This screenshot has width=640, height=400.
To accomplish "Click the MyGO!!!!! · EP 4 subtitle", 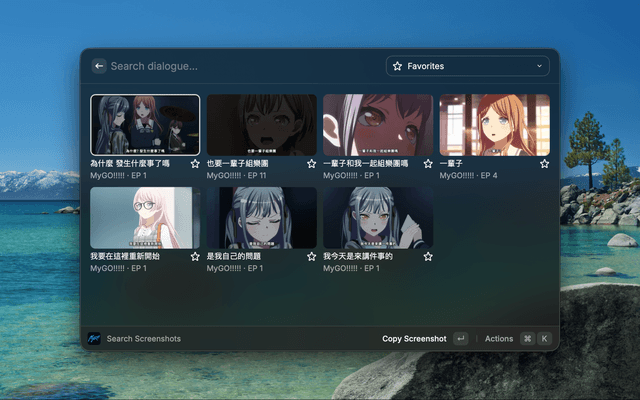I will [469, 176].
